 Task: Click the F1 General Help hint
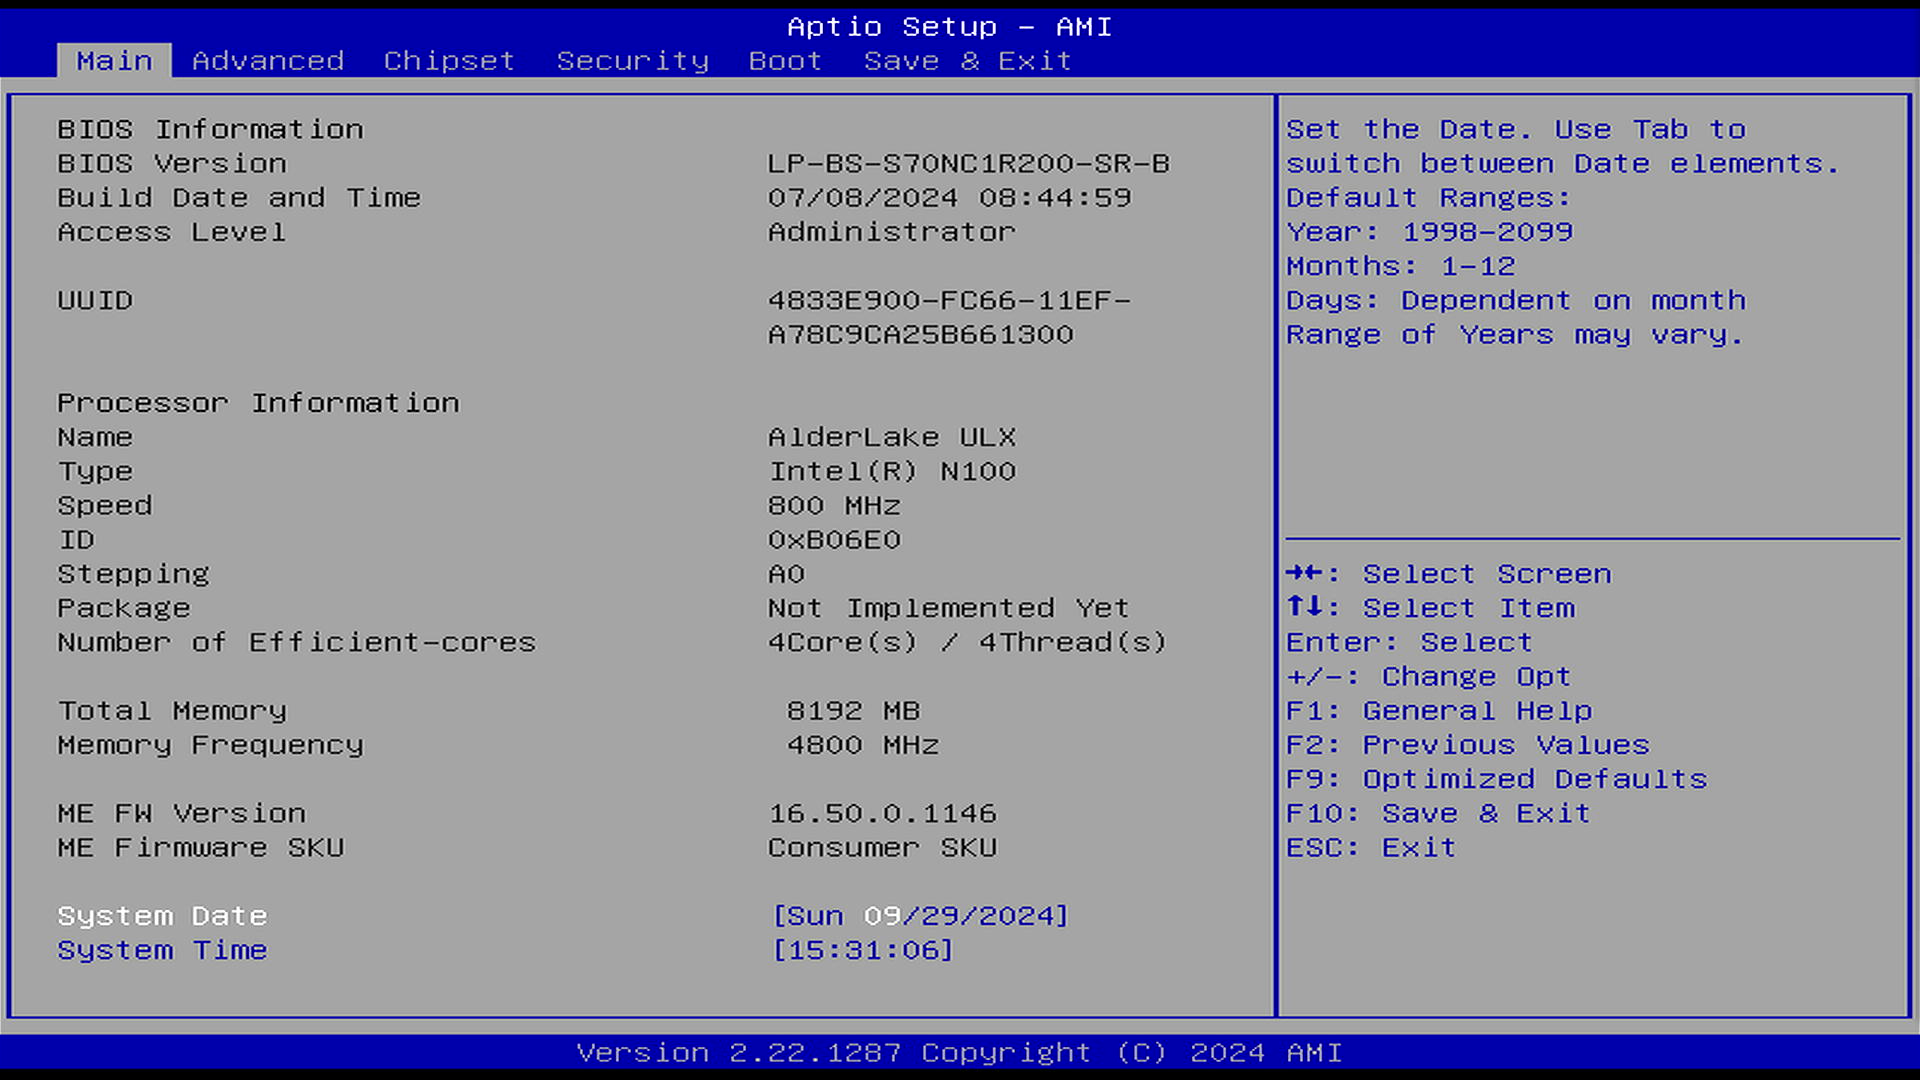(x=1439, y=711)
